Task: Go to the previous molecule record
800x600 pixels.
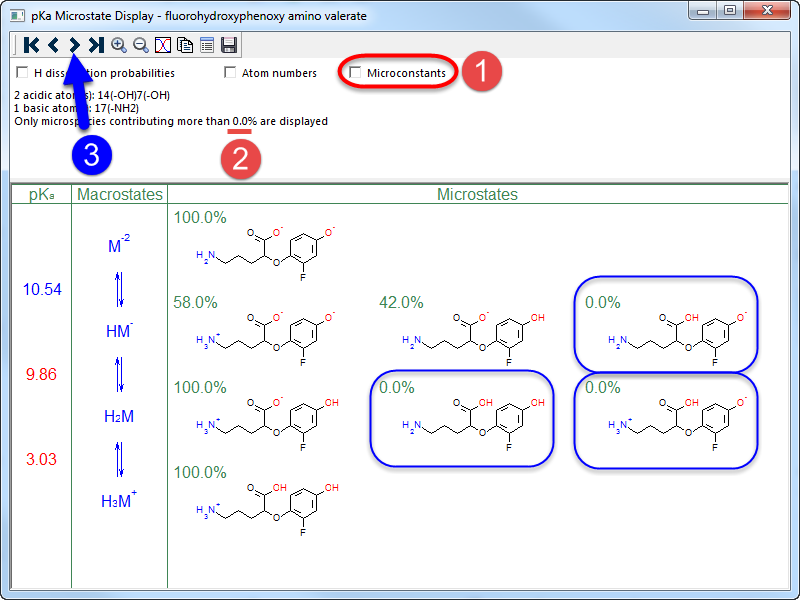Action: point(53,45)
